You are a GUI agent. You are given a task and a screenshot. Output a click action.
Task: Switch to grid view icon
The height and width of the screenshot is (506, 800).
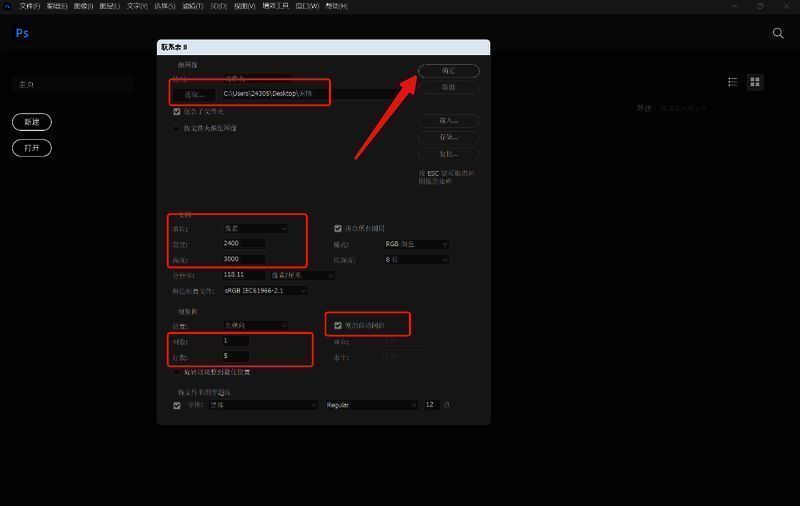(x=755, y=82)
